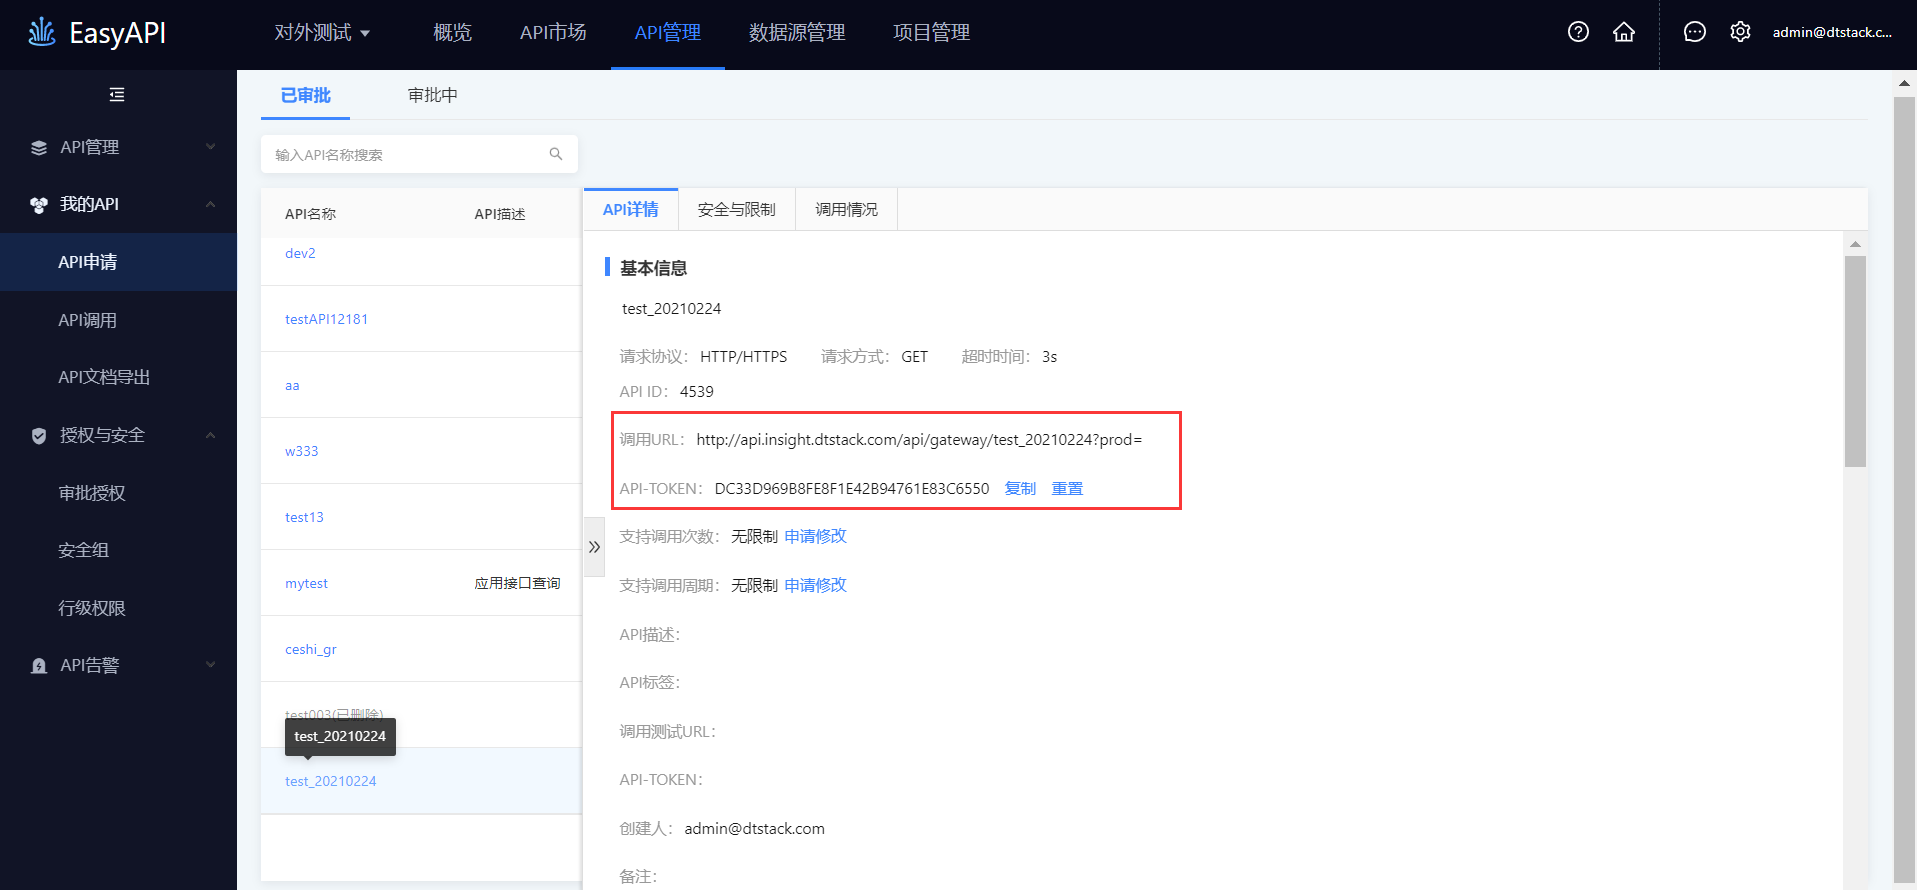Select the ceshi_gr API row
1917x890 pixels.
point(420,649)
